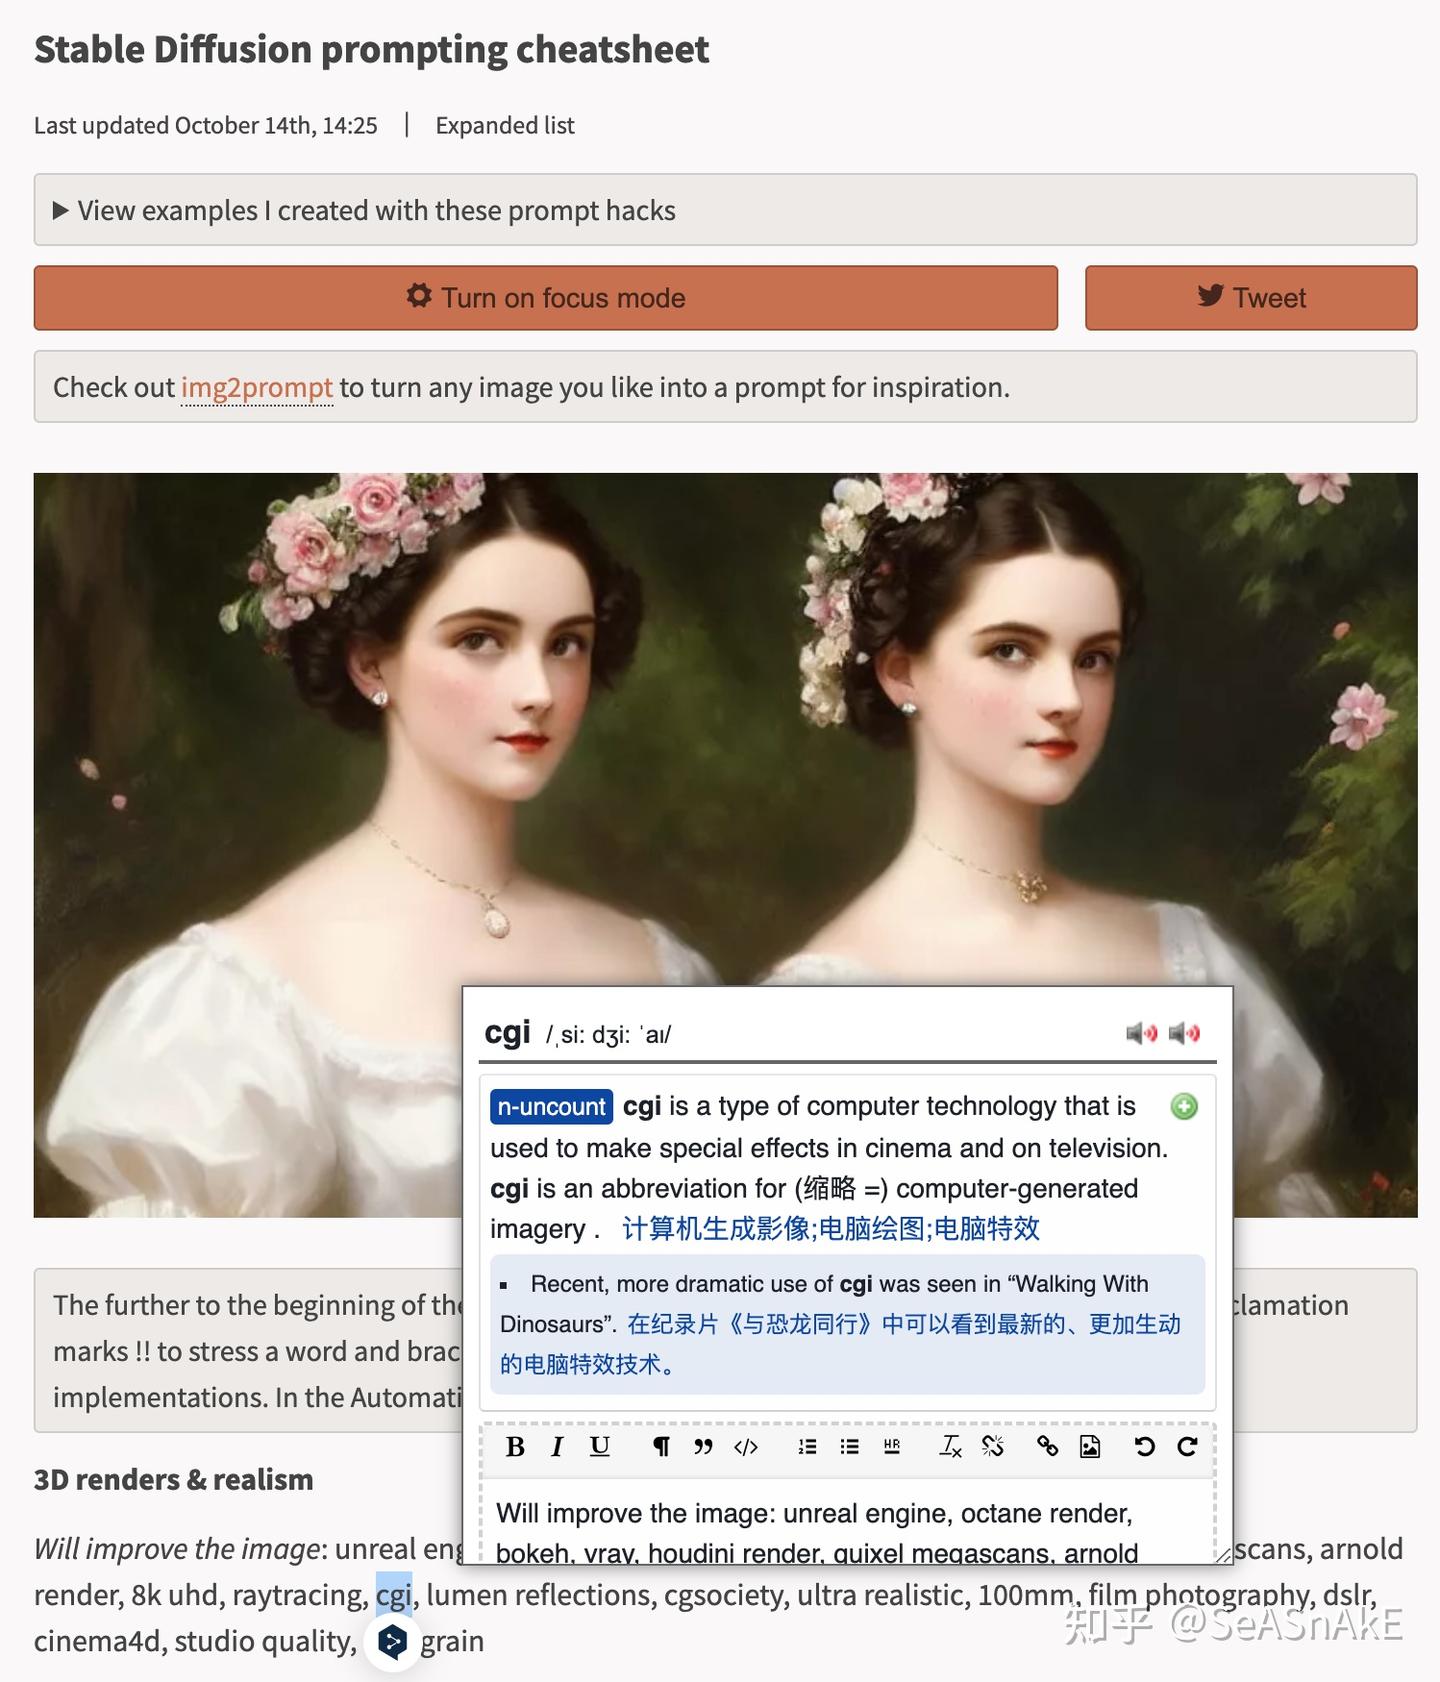Viewport: 1440px width, 1682px height.
Task: Click the highlighted word 'cgi' in the text
Action: click(394, 1594)
